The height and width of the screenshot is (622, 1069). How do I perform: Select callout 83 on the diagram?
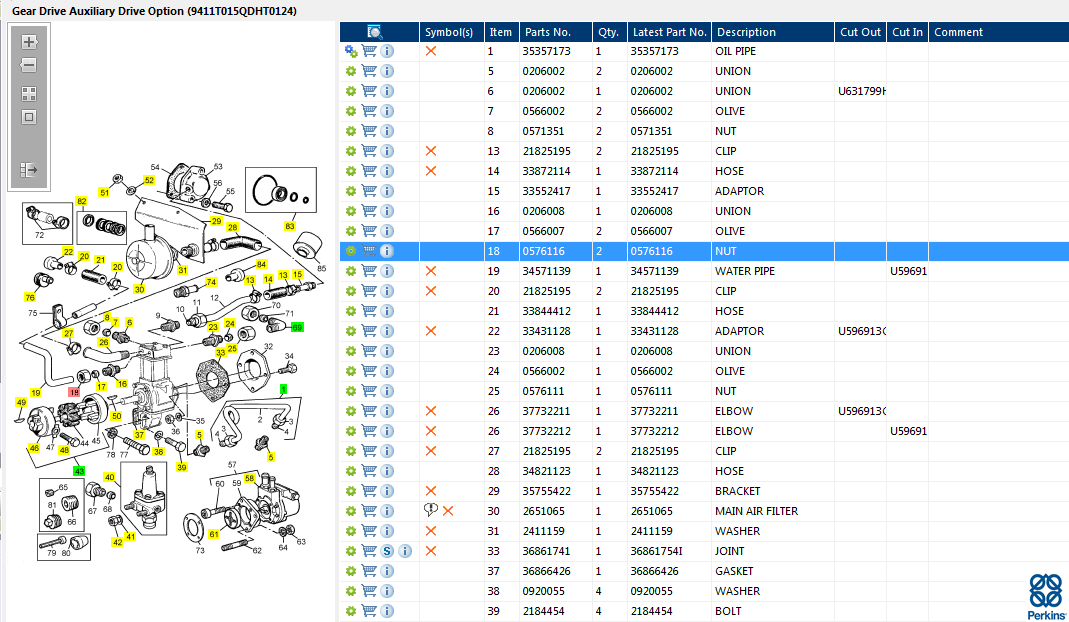point(290,226)
